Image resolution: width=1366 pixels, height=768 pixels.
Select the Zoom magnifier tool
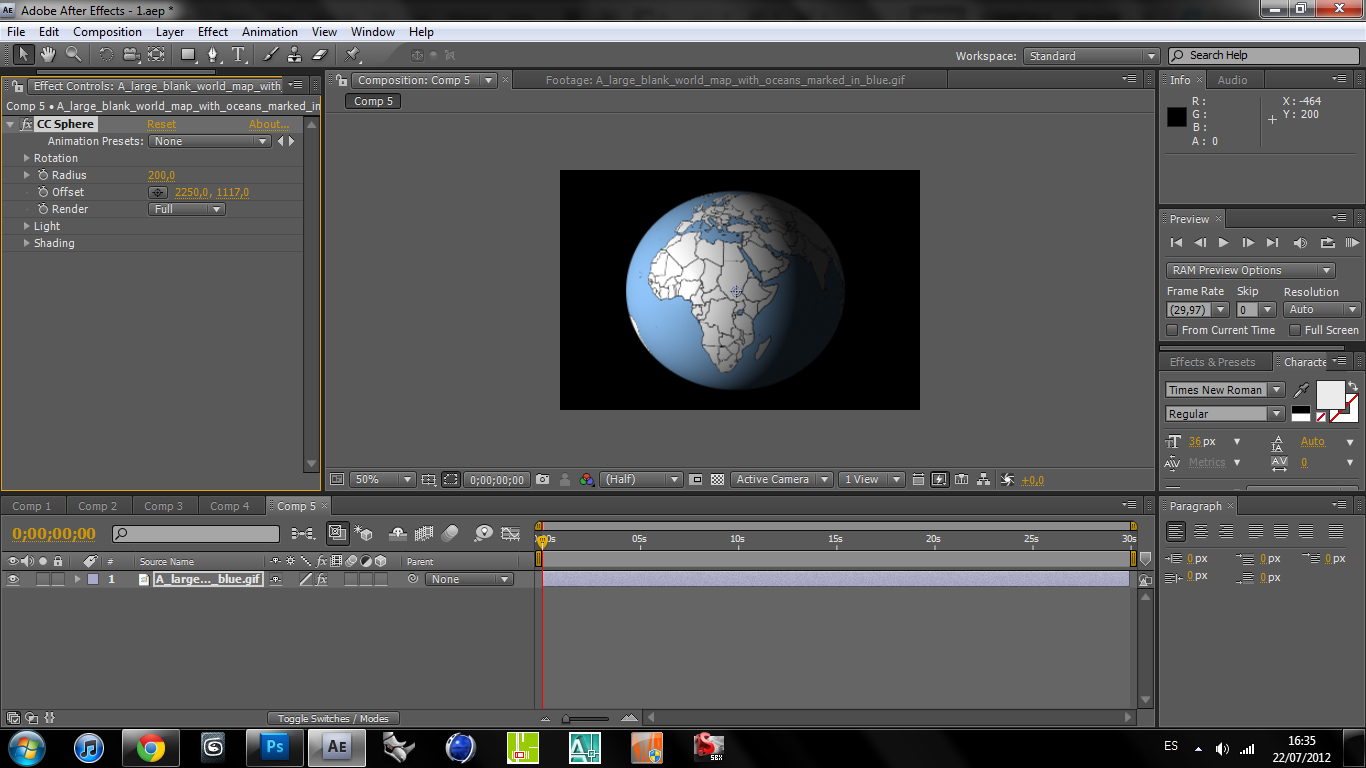click(x=74, y=54)
